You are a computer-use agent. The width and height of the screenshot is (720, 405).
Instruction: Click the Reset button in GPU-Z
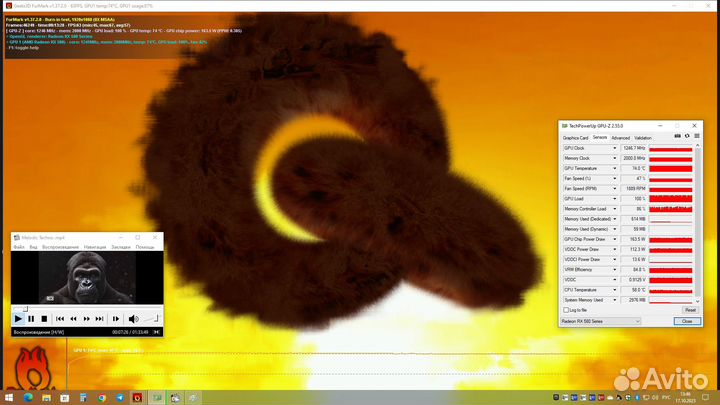[x=690, y=310]
